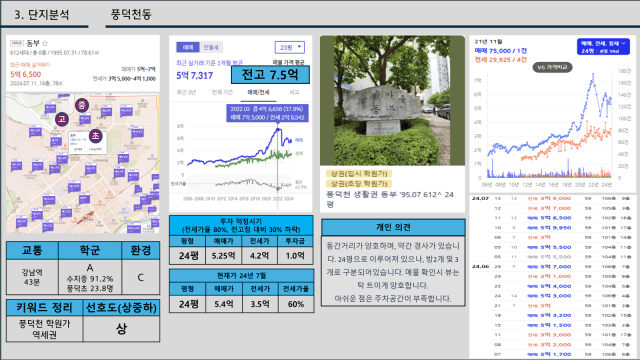Toggle price view to 전월세
Screen dimensions: 640x360
(x=211, y=47)
